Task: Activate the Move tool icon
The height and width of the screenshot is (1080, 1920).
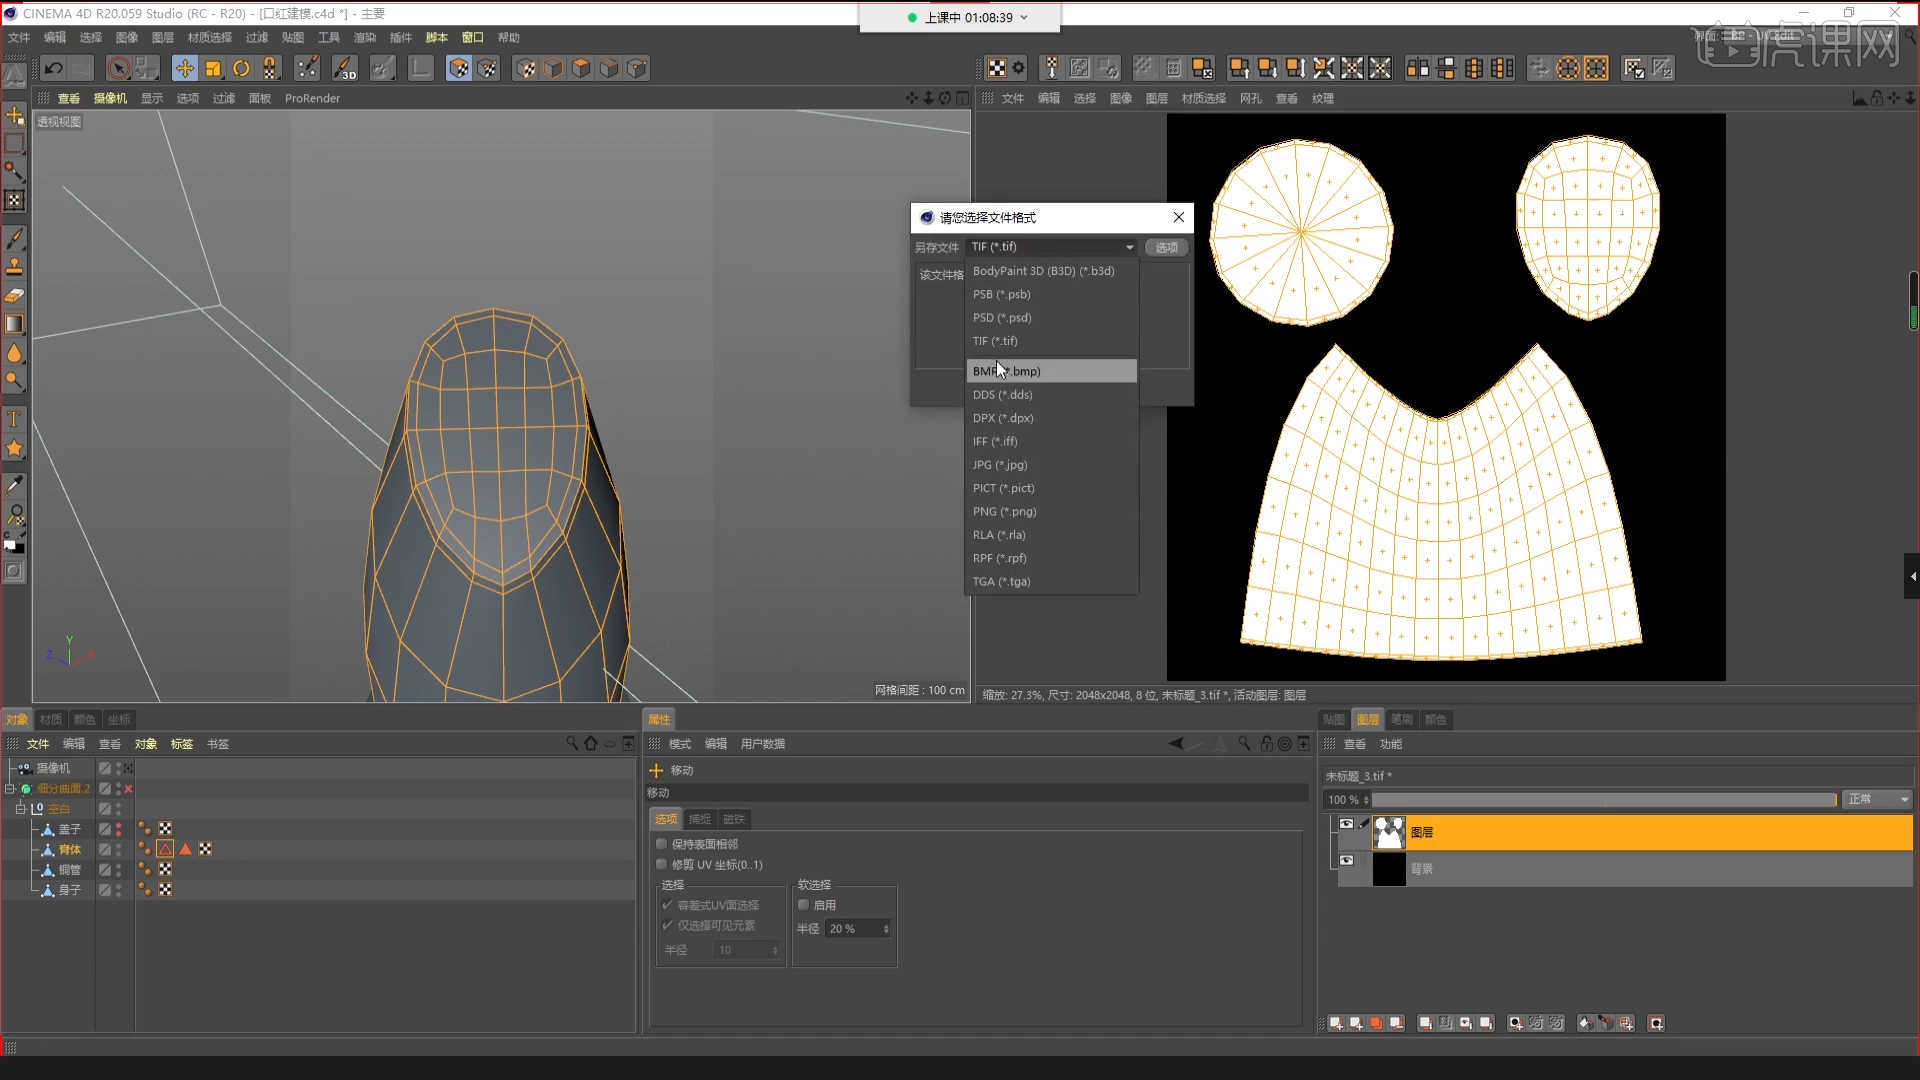Action: click(x=185, y=68)
